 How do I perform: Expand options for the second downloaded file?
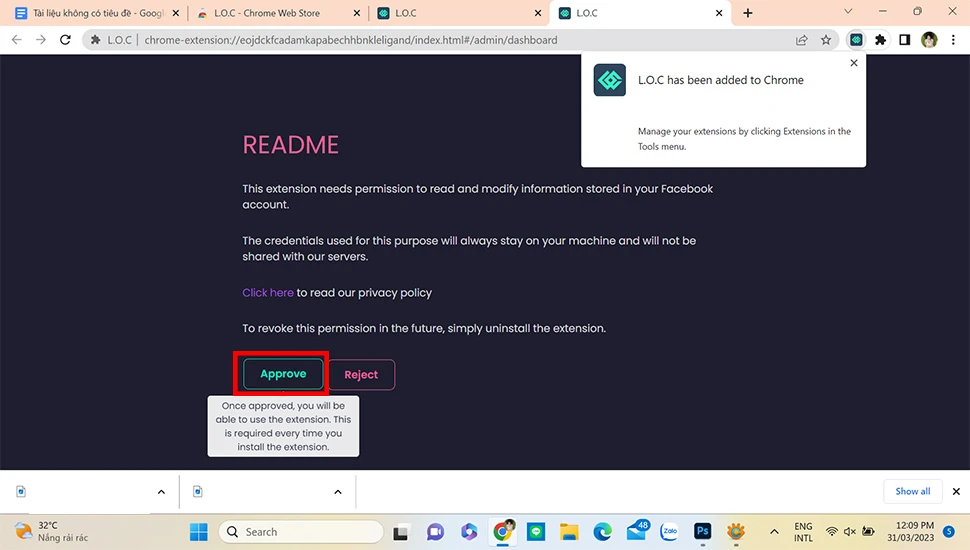click(338, 492)
